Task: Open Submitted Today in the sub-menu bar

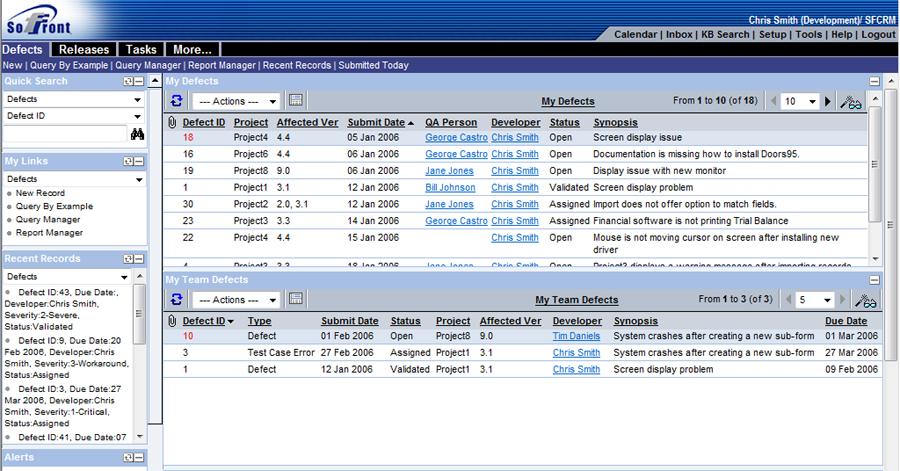Action: click(373, 65)
